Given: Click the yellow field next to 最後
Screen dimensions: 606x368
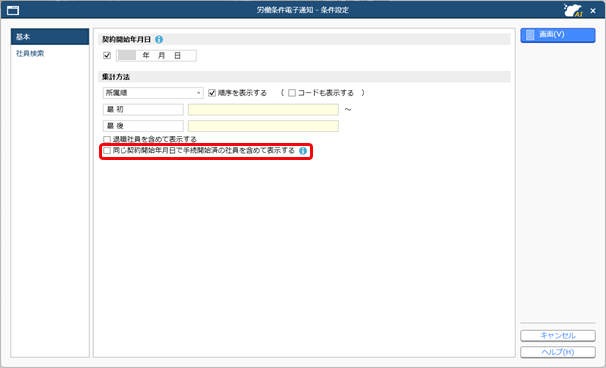Looking at the screenshot, I should coord(263,126).
